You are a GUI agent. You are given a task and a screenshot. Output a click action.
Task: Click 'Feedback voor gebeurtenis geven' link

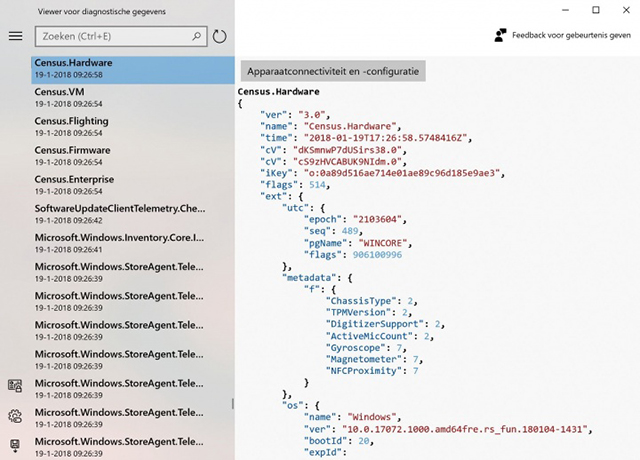570,35
